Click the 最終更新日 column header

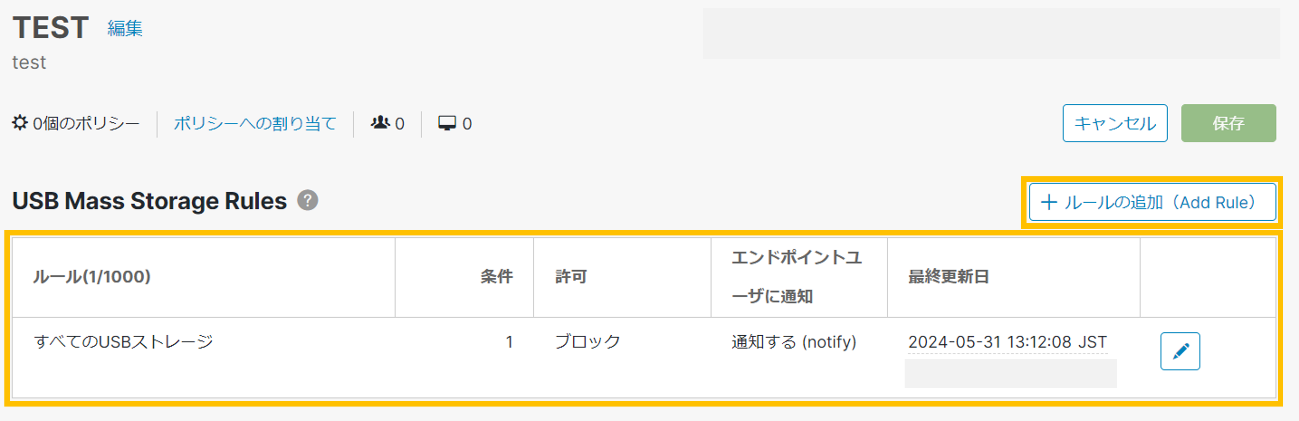[949, 277]
